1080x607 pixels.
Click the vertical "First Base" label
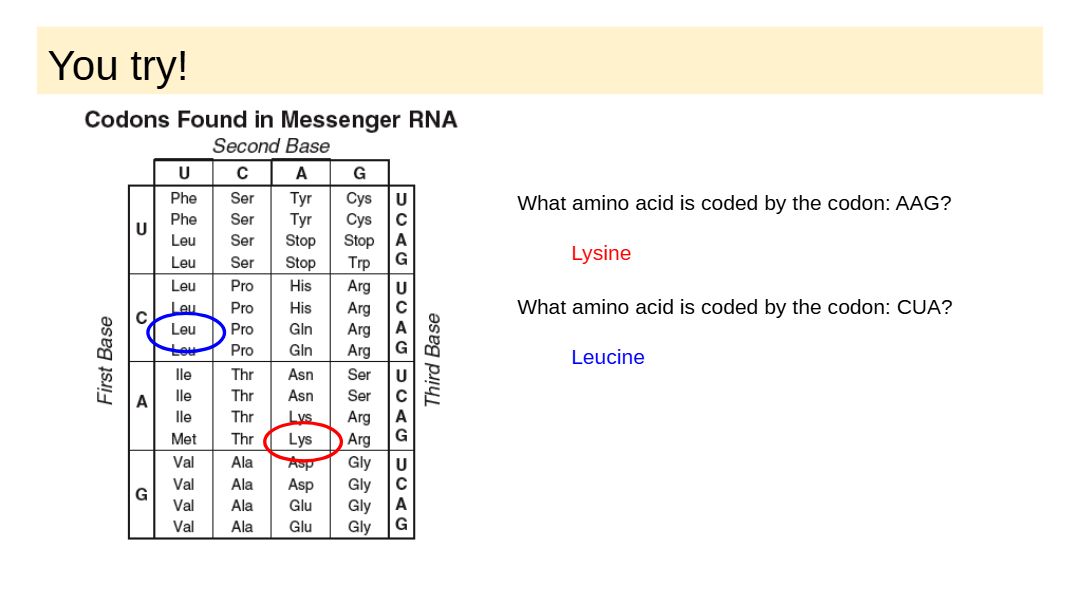coord(105,361)
